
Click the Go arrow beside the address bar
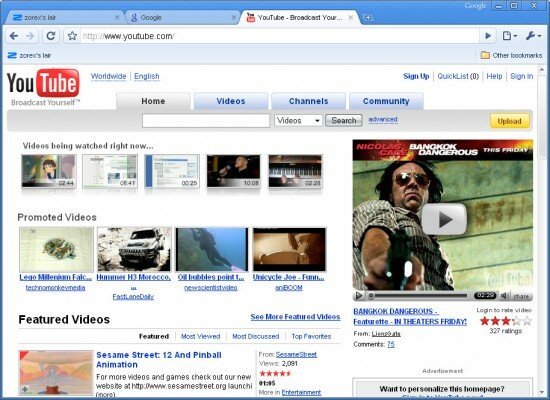[488, 36]
